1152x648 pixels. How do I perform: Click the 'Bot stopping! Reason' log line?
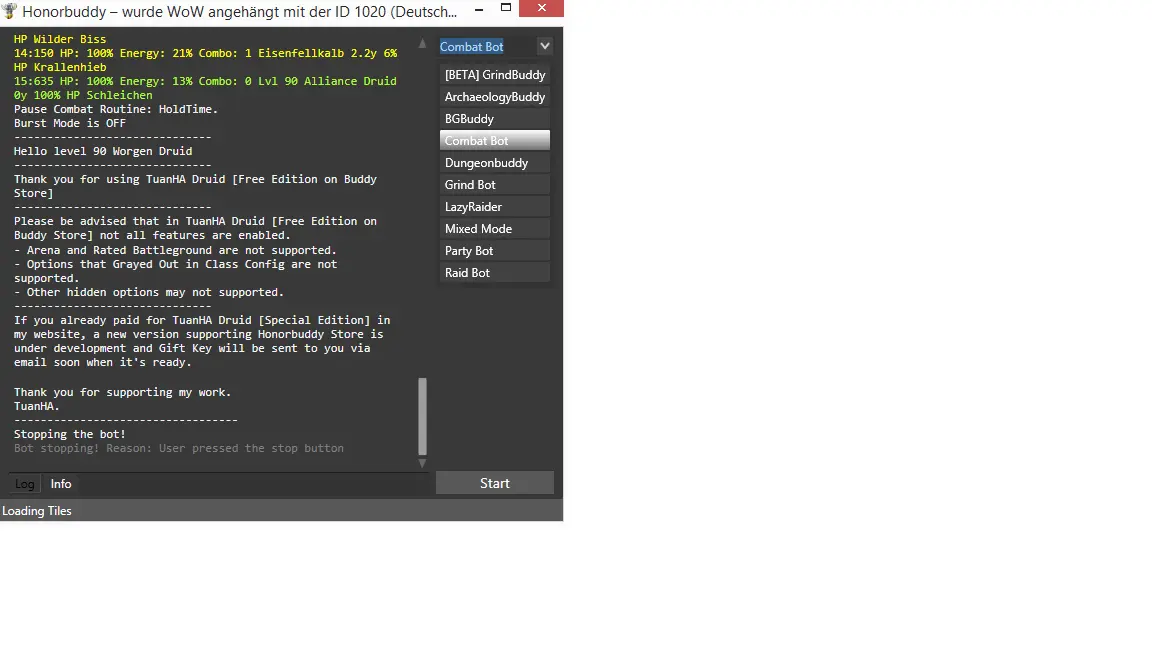(x=179, y=448)
